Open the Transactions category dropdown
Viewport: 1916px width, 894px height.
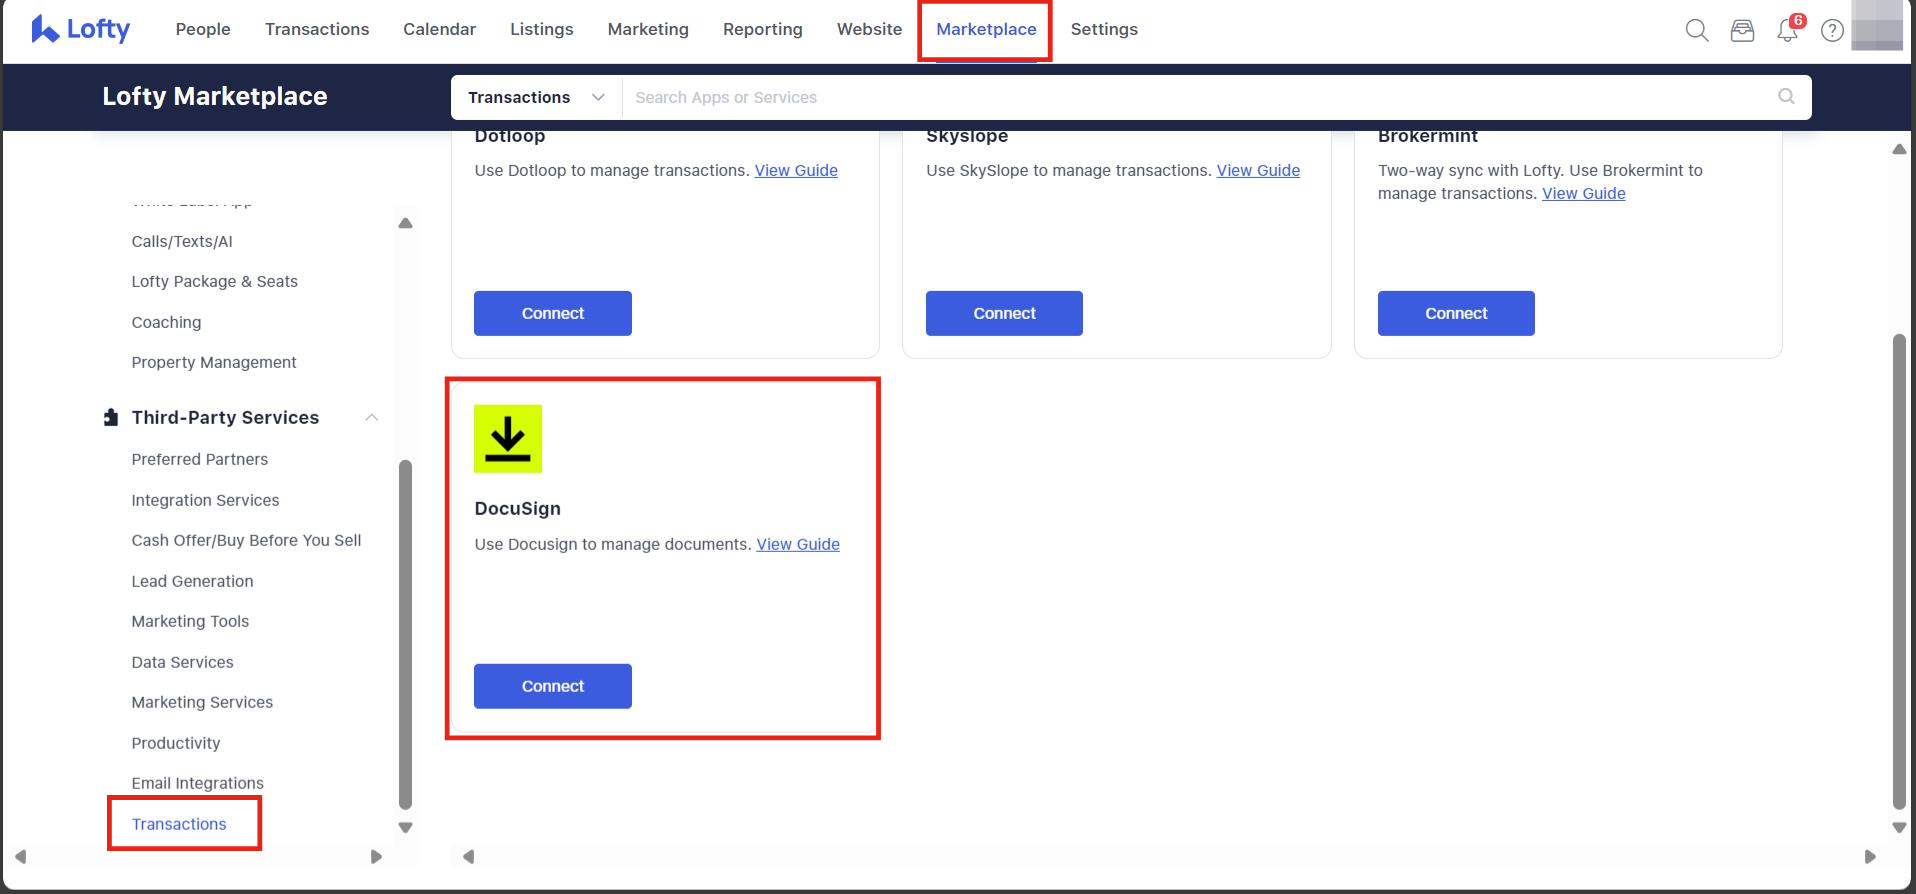(536, 97)
